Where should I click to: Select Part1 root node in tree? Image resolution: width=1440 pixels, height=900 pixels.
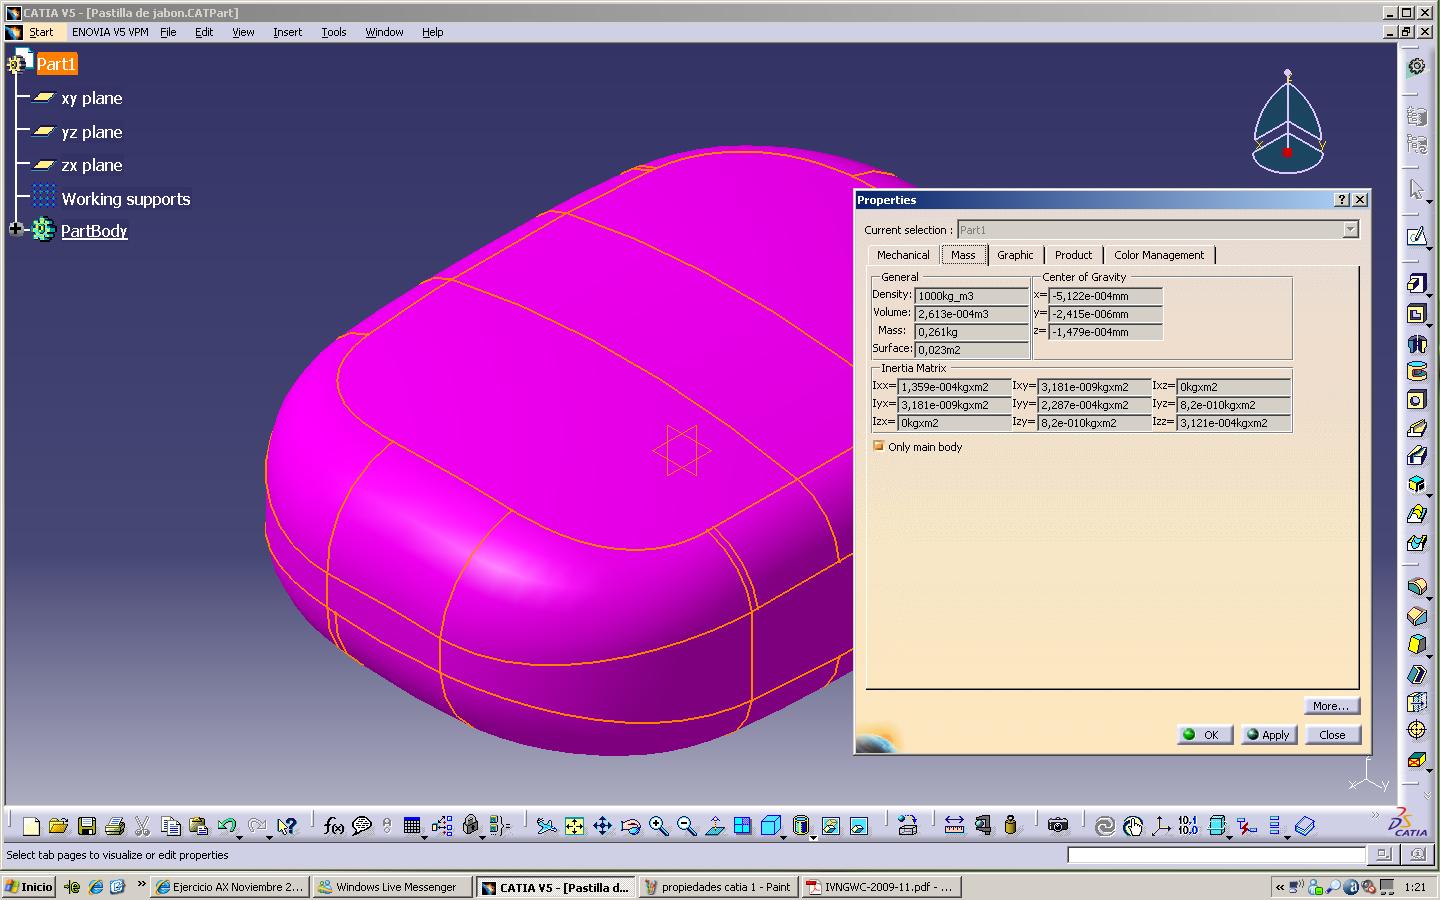(x=56, y=64)
